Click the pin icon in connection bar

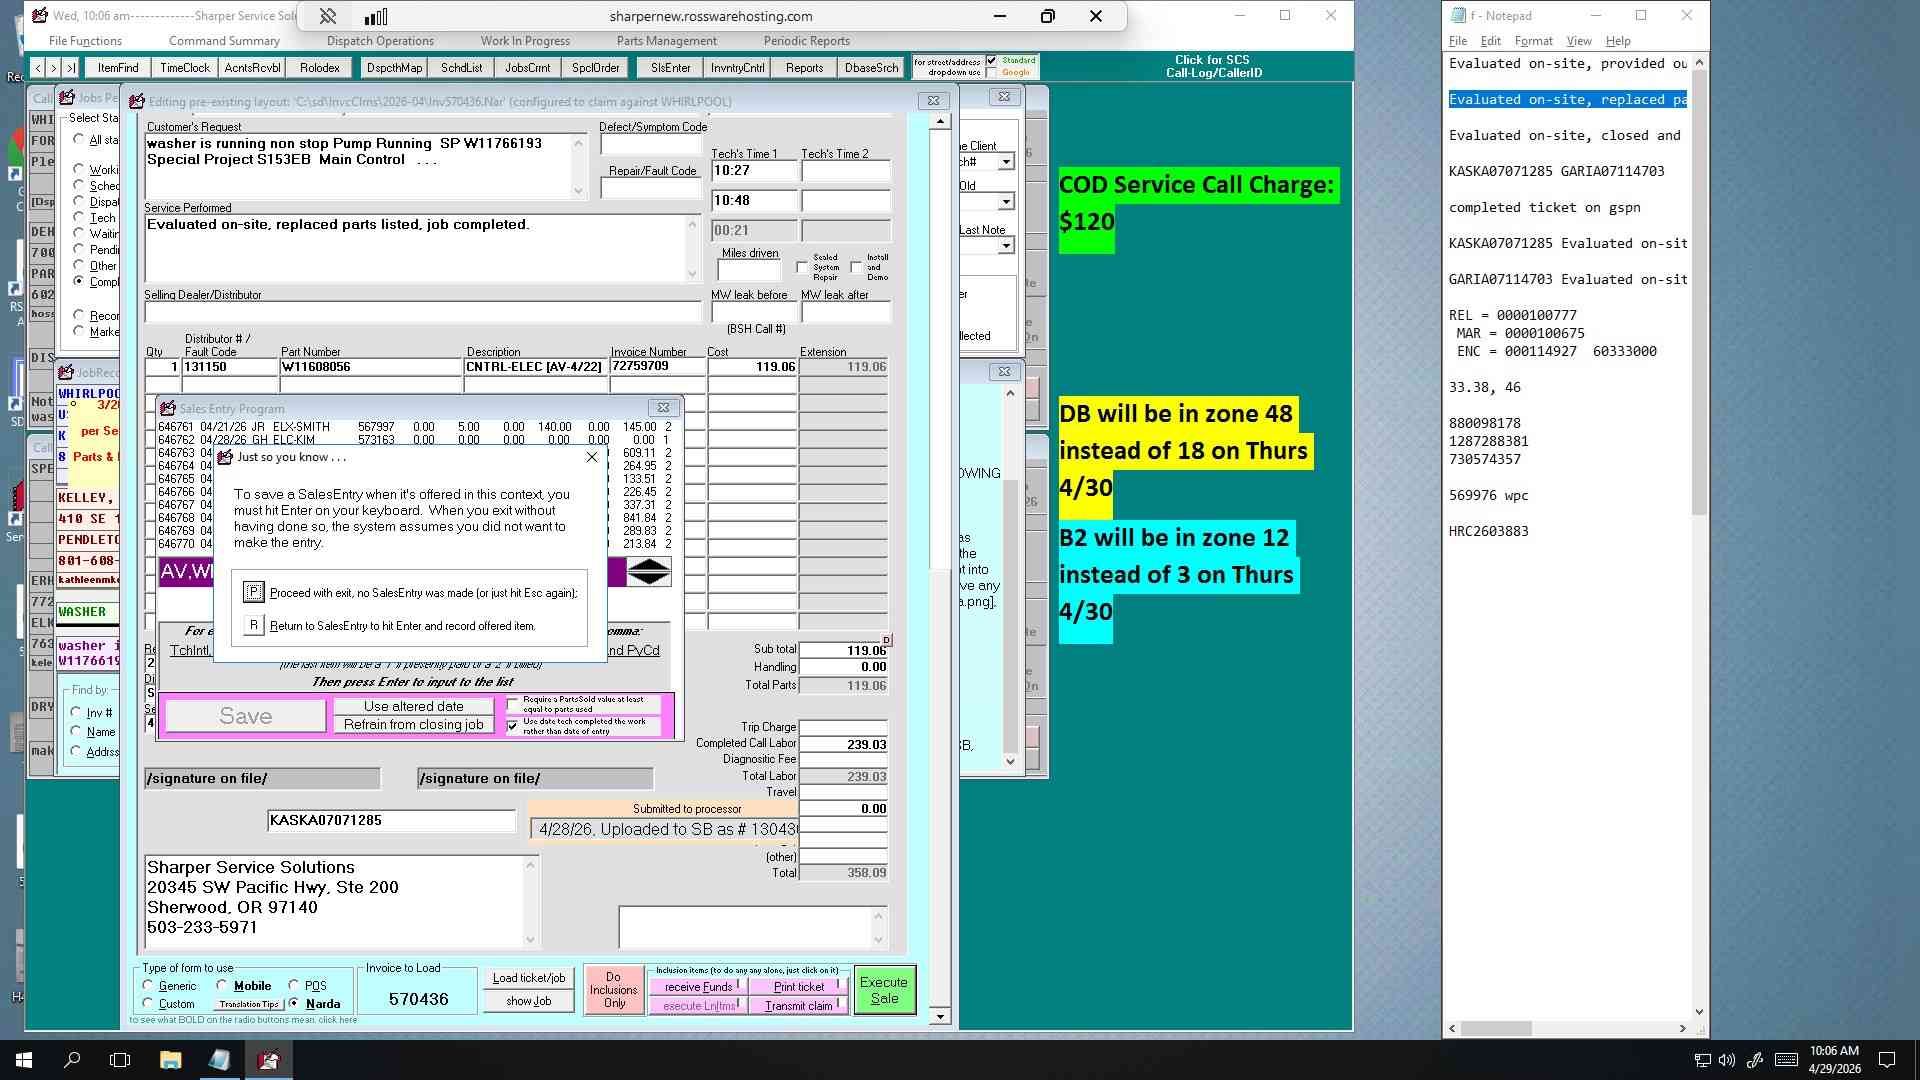pyautogui.click(x=328, y=16)
